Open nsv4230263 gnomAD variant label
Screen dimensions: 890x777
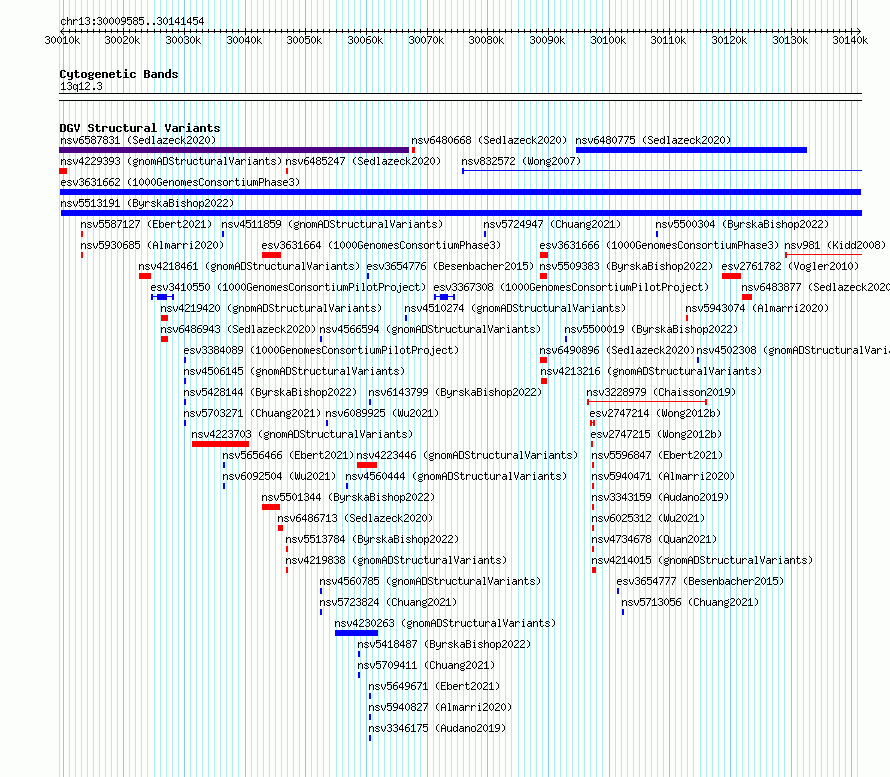click(445, 623)
